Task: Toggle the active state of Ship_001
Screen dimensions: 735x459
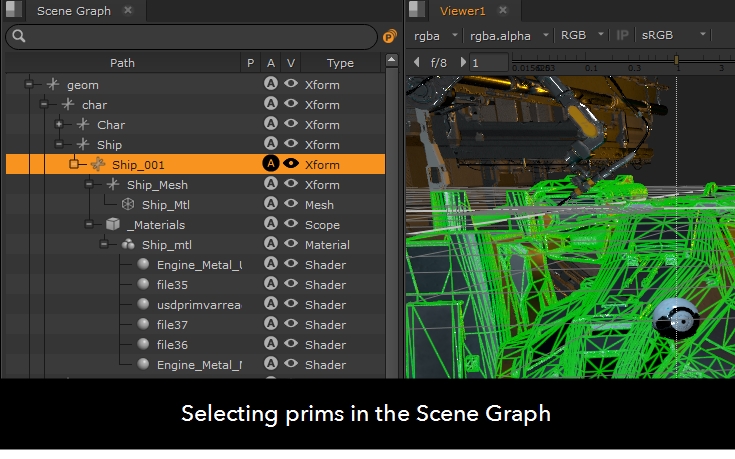Action: point(270,165)
